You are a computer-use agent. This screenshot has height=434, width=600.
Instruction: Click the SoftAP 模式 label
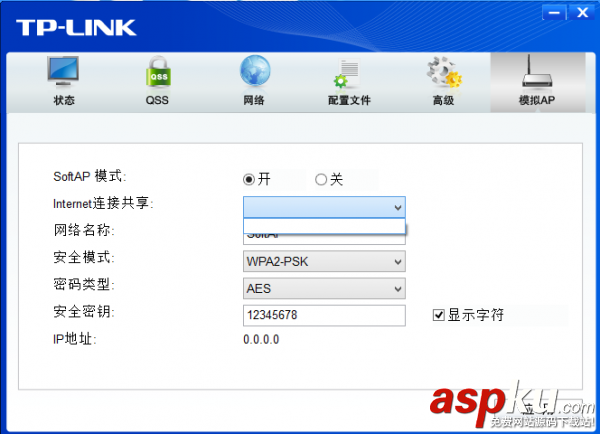pyautogui.click(x=90, y=176)
